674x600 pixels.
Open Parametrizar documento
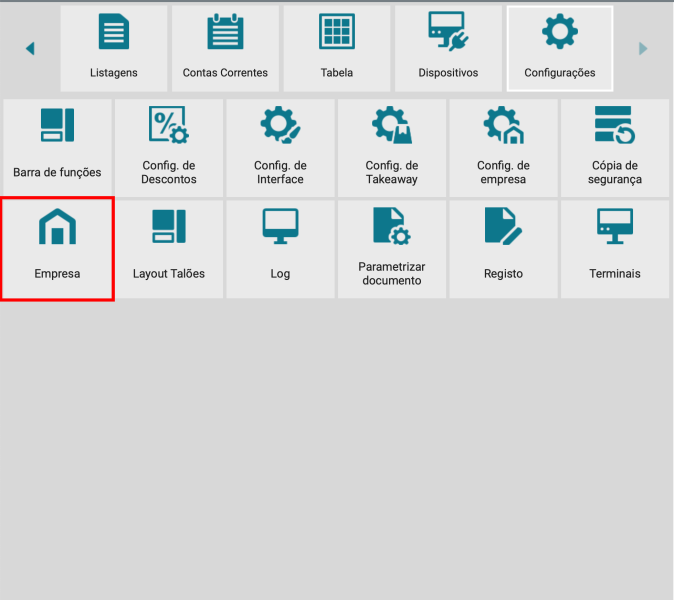(391, 249)
